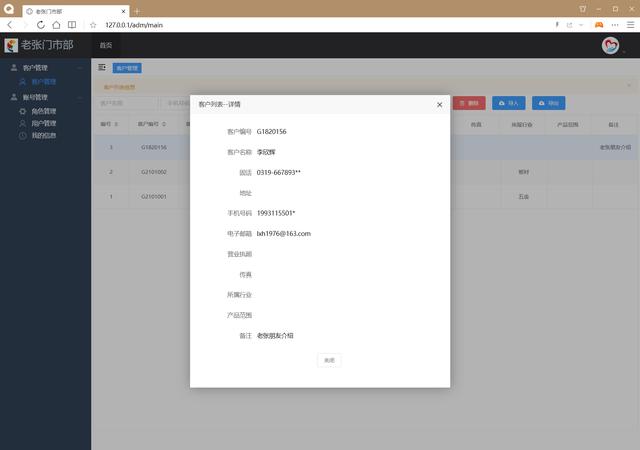The width and height of the screenshot is (640, 450).
Task: Click the blue export button
Action: (549, 103)
